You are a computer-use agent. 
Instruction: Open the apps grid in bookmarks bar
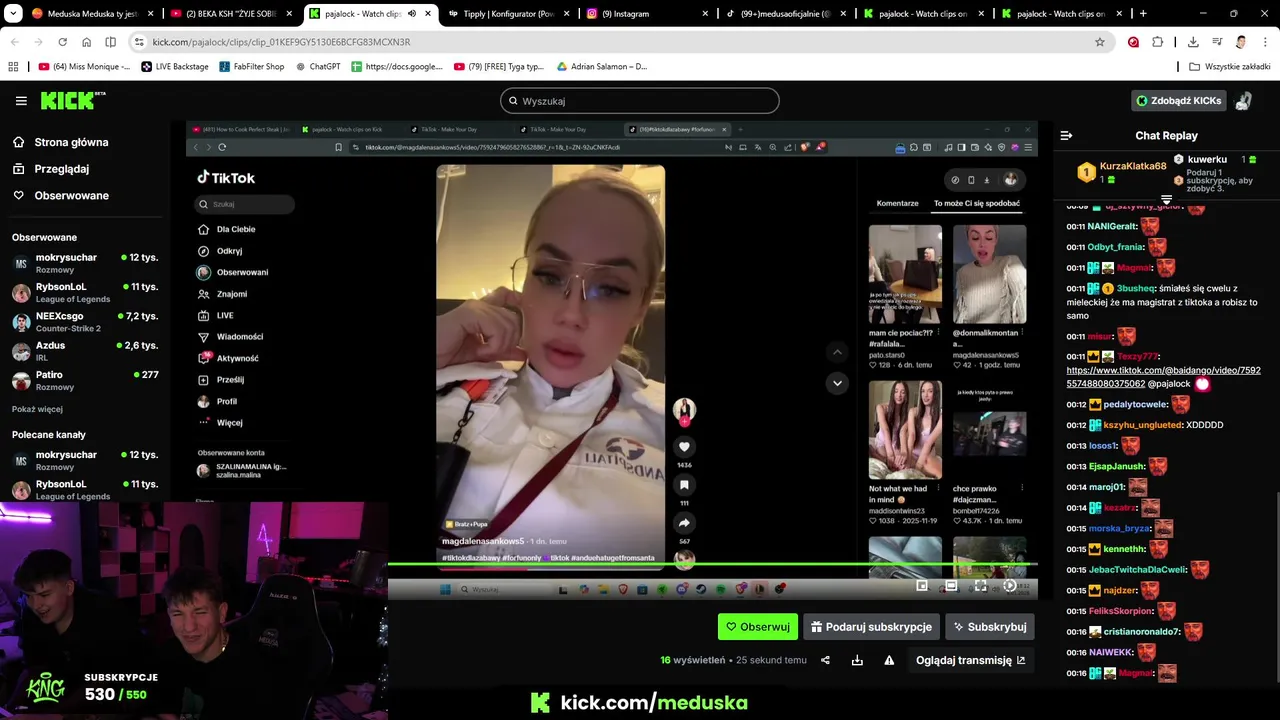pyautogui.click(x=13, y=67)
